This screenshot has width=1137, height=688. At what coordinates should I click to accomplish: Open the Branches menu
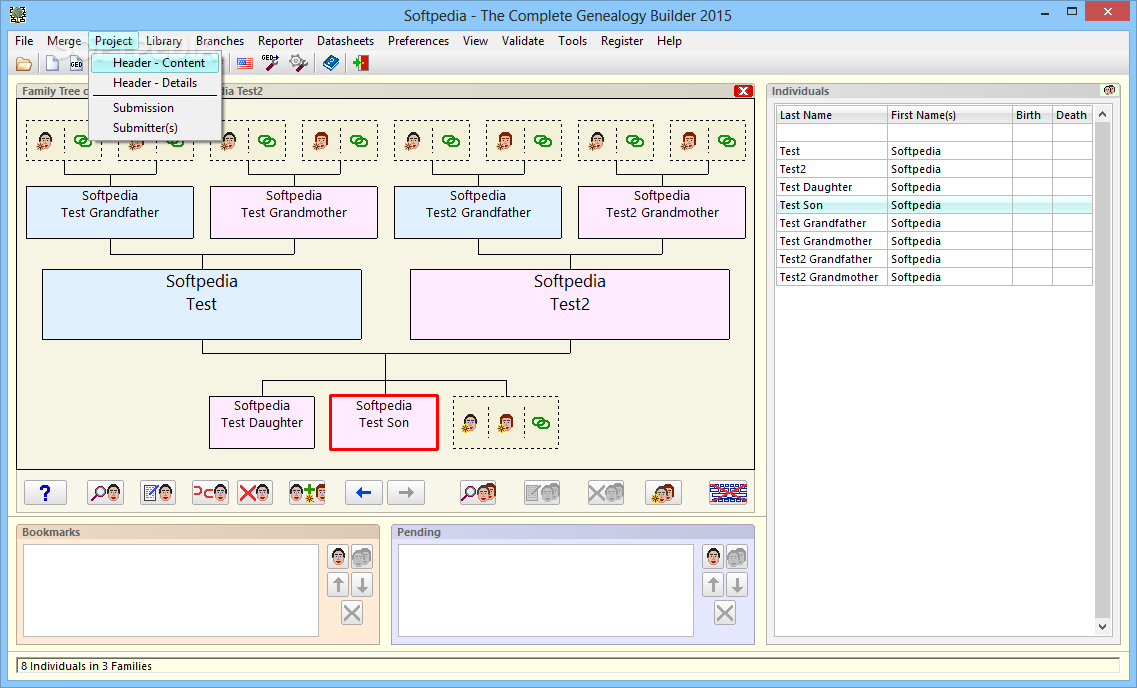tap(220, 41)
